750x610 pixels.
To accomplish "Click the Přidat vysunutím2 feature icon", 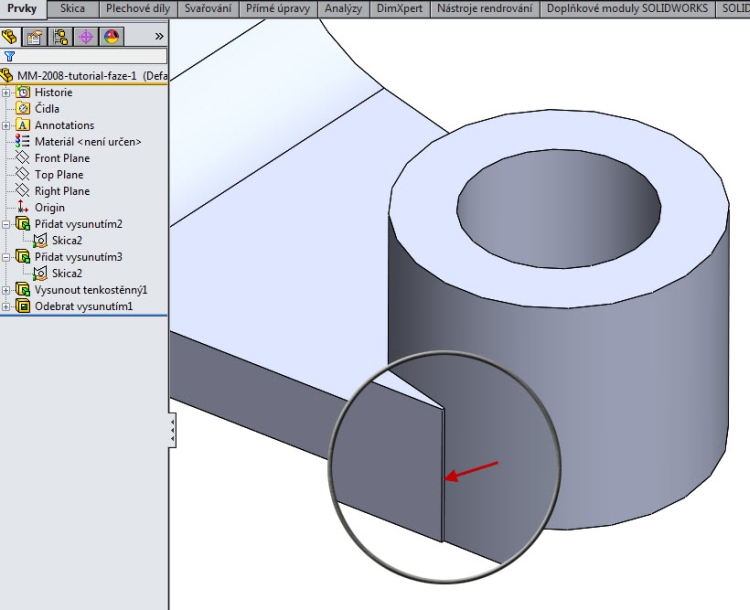I will coord(22,223).
